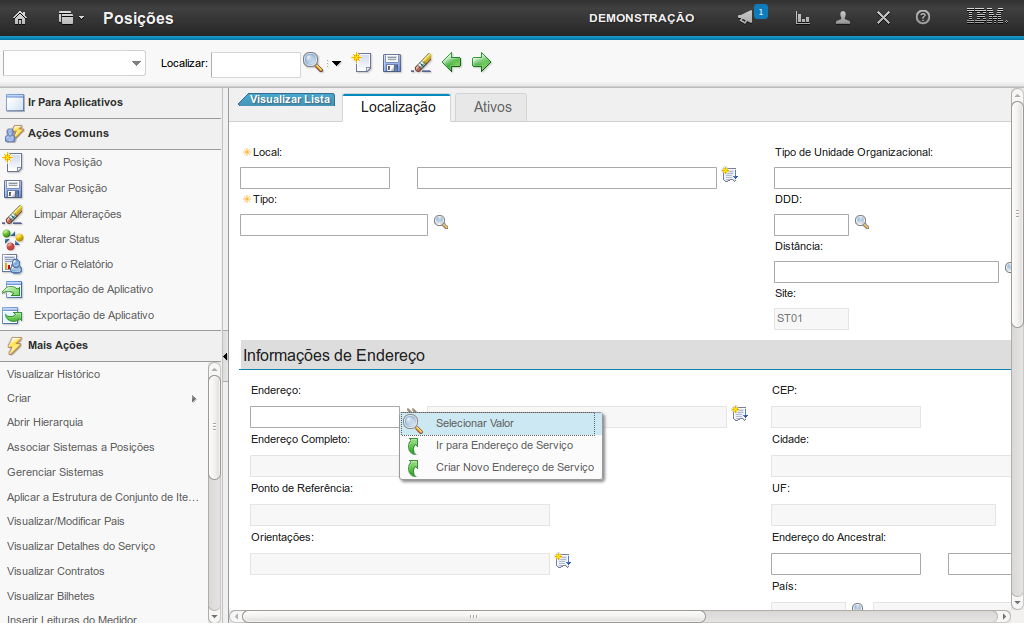This screenshot has width=1024, height=624.
Task: Click the Home icon in header
Action: (20, 18)
